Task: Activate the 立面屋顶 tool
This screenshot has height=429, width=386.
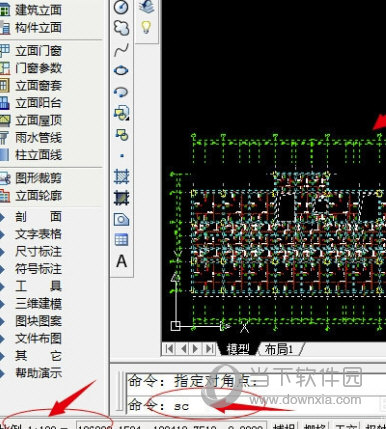Action: point(32,120)
